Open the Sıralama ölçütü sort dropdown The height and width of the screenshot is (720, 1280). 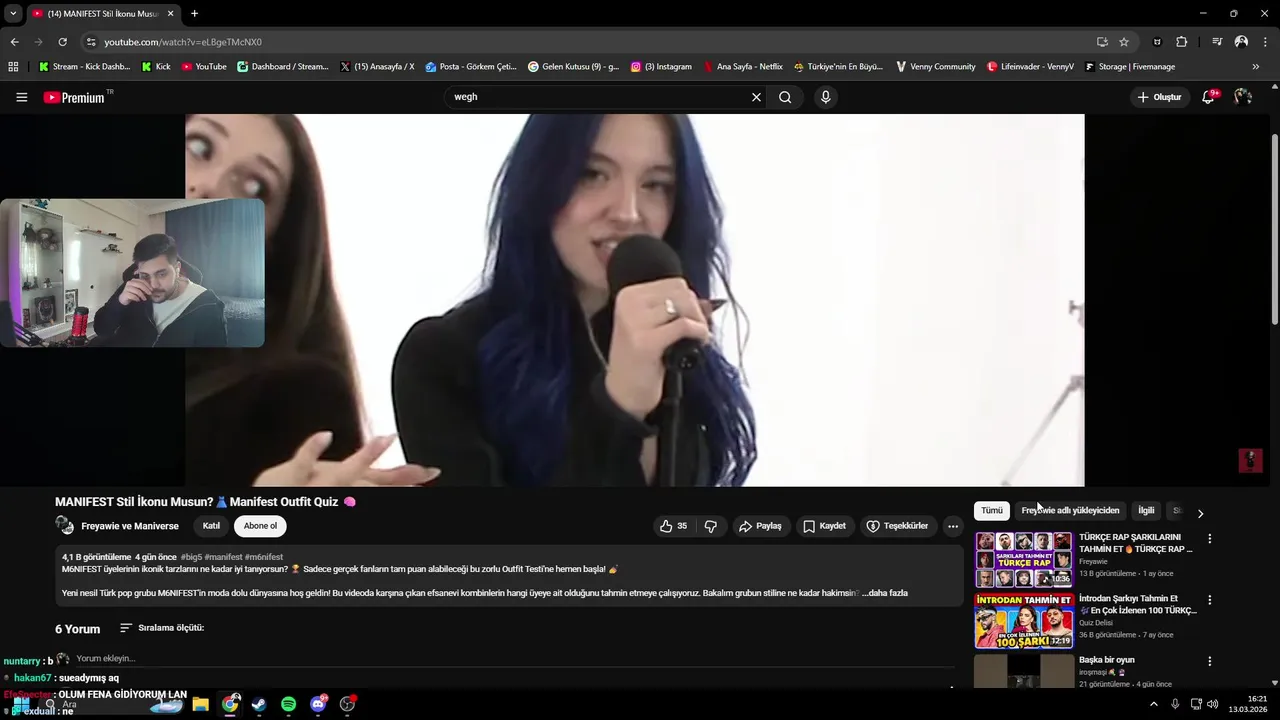tap(162, 628)
